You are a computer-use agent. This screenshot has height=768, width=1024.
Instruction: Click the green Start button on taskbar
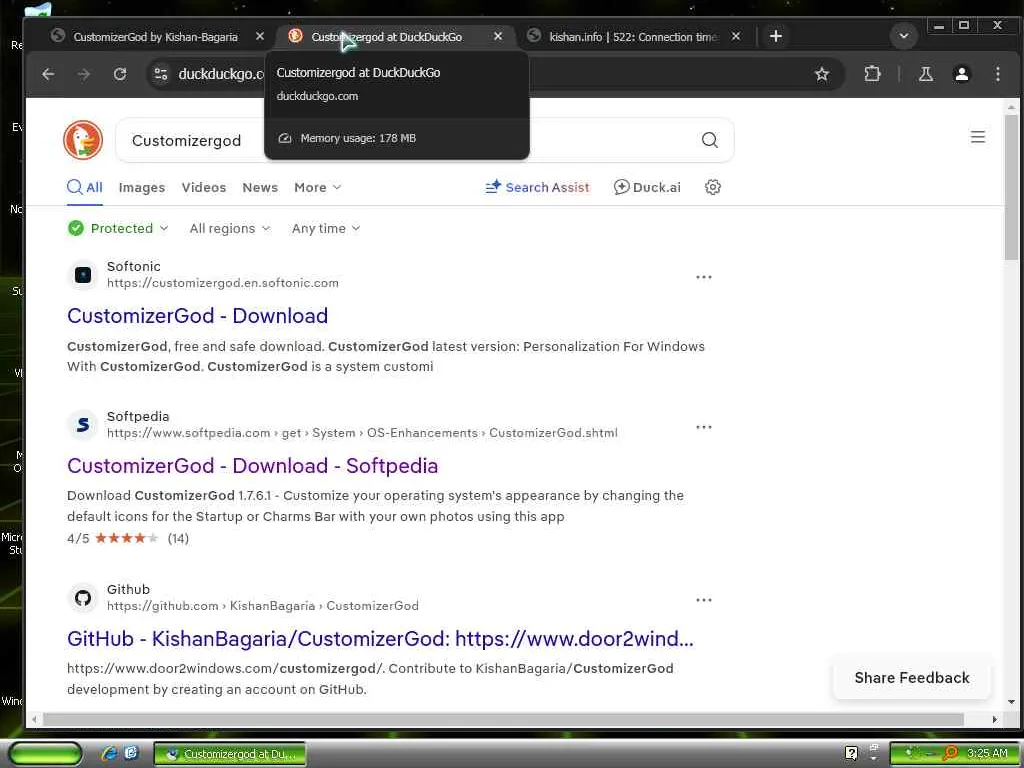pos(45,754)
